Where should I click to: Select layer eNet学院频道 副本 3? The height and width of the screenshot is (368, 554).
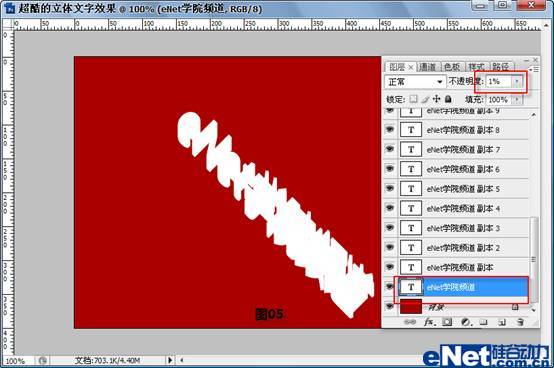coord(463,228)
